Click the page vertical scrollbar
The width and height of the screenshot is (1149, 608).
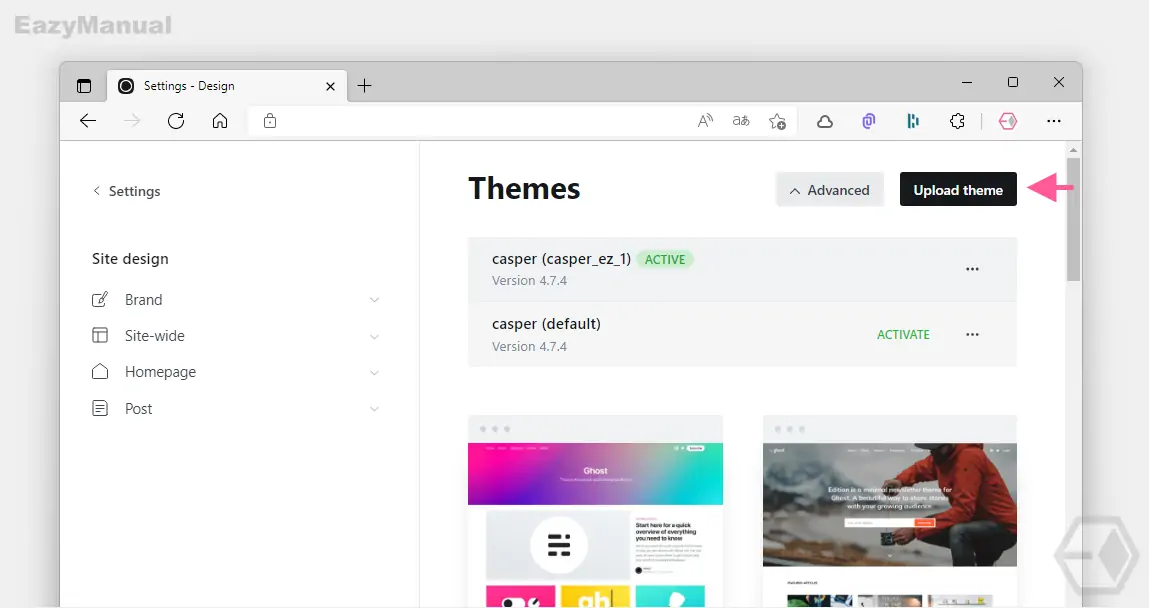click(1074, 220)
